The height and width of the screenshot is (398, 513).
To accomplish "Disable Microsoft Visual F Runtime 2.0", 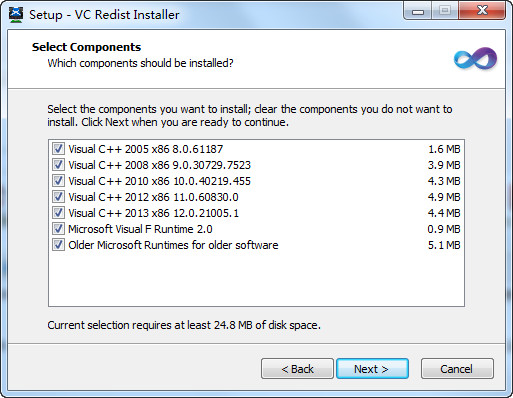I will 58,229.
